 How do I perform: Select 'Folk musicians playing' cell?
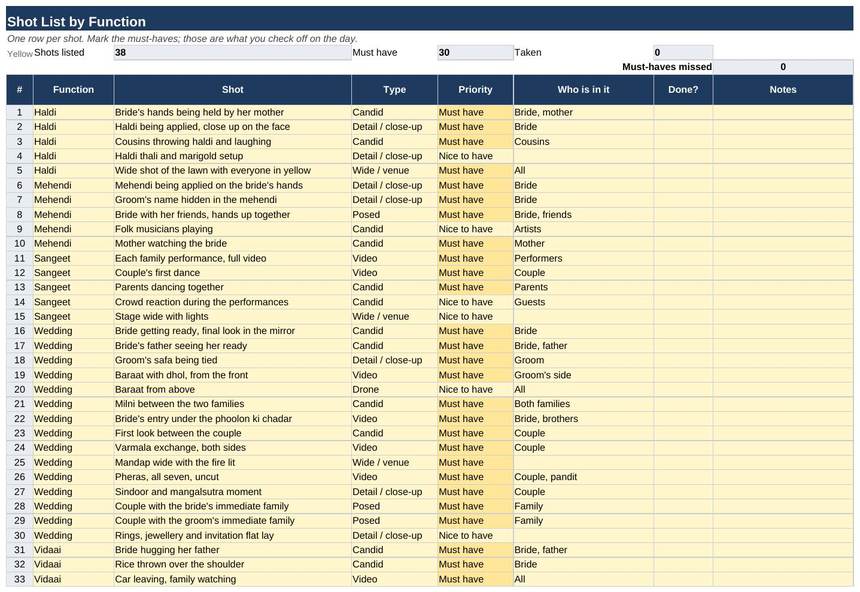pyautogui.click(x=233, y=229)
